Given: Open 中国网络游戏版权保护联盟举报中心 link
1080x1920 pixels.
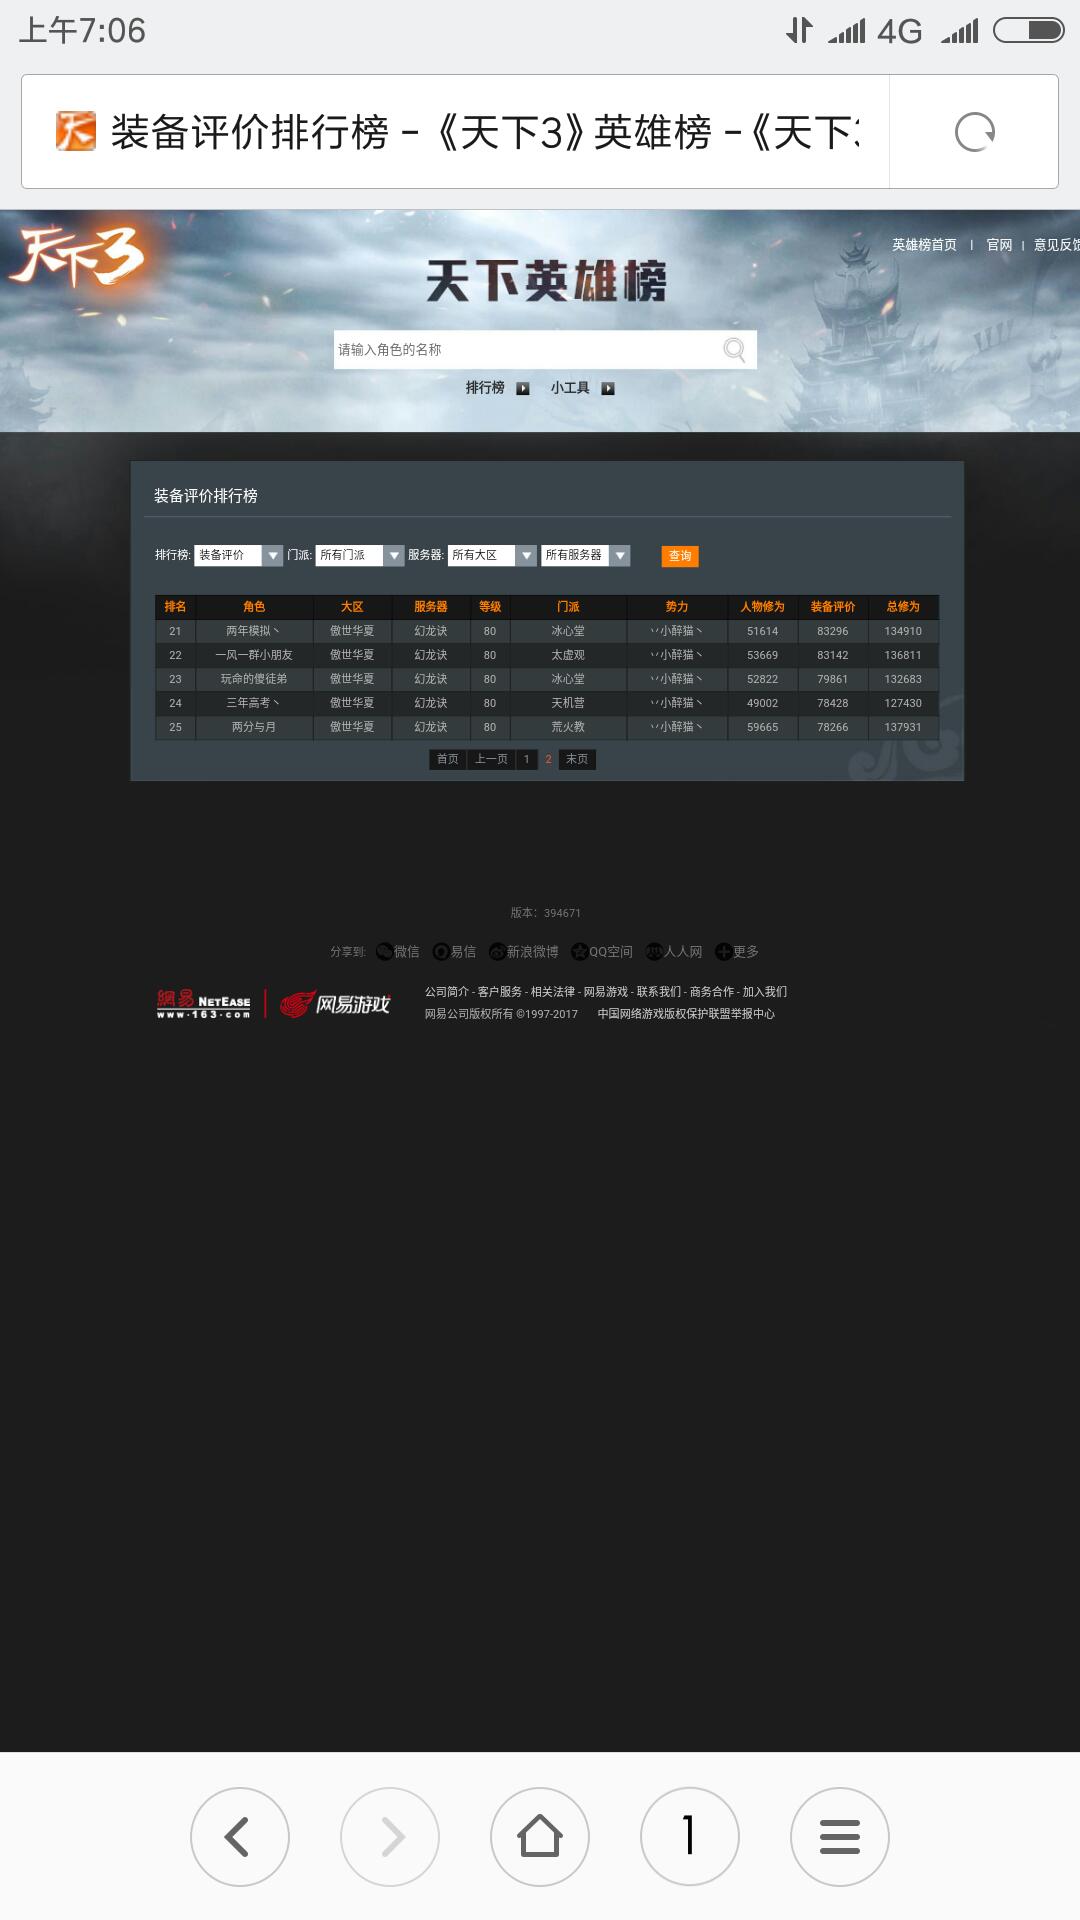Looking at the screenshot, I should 686,1014.
